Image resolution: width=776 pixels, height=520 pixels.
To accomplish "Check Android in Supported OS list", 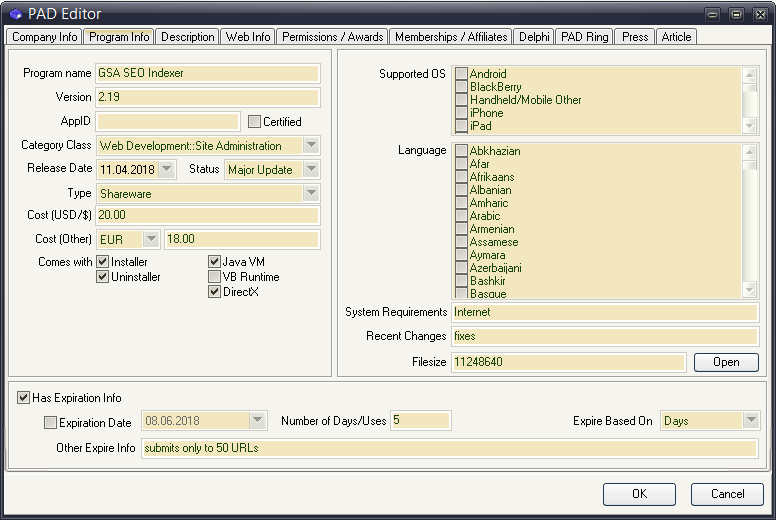I will click(x=461, y=73).
